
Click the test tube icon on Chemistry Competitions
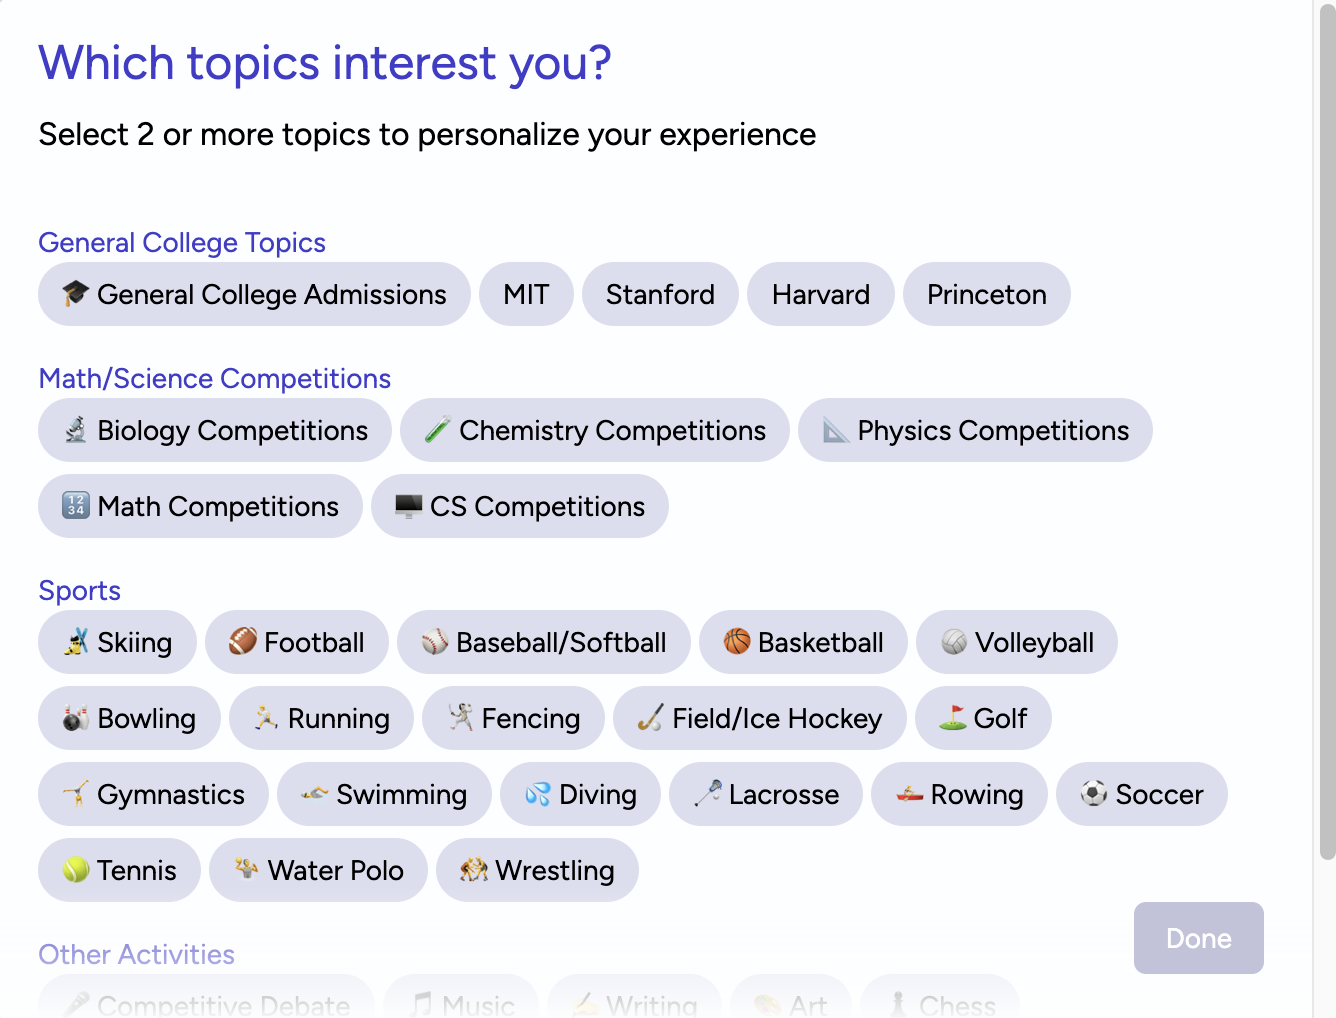click(437, 430)
